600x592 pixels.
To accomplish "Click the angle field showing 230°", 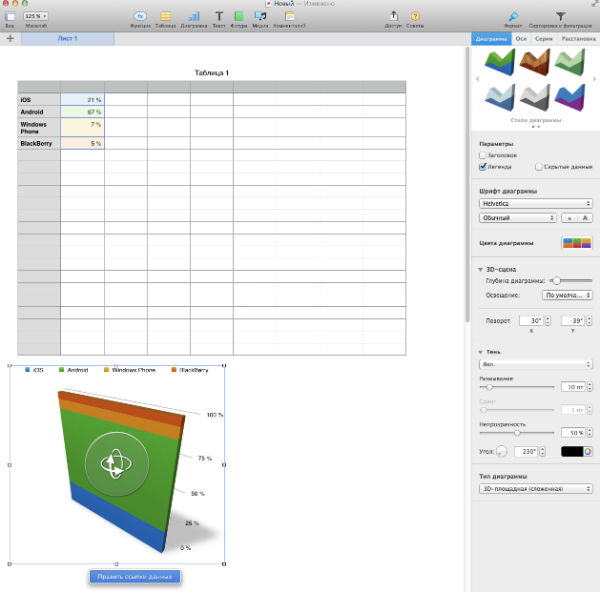I will coord(526,452).
